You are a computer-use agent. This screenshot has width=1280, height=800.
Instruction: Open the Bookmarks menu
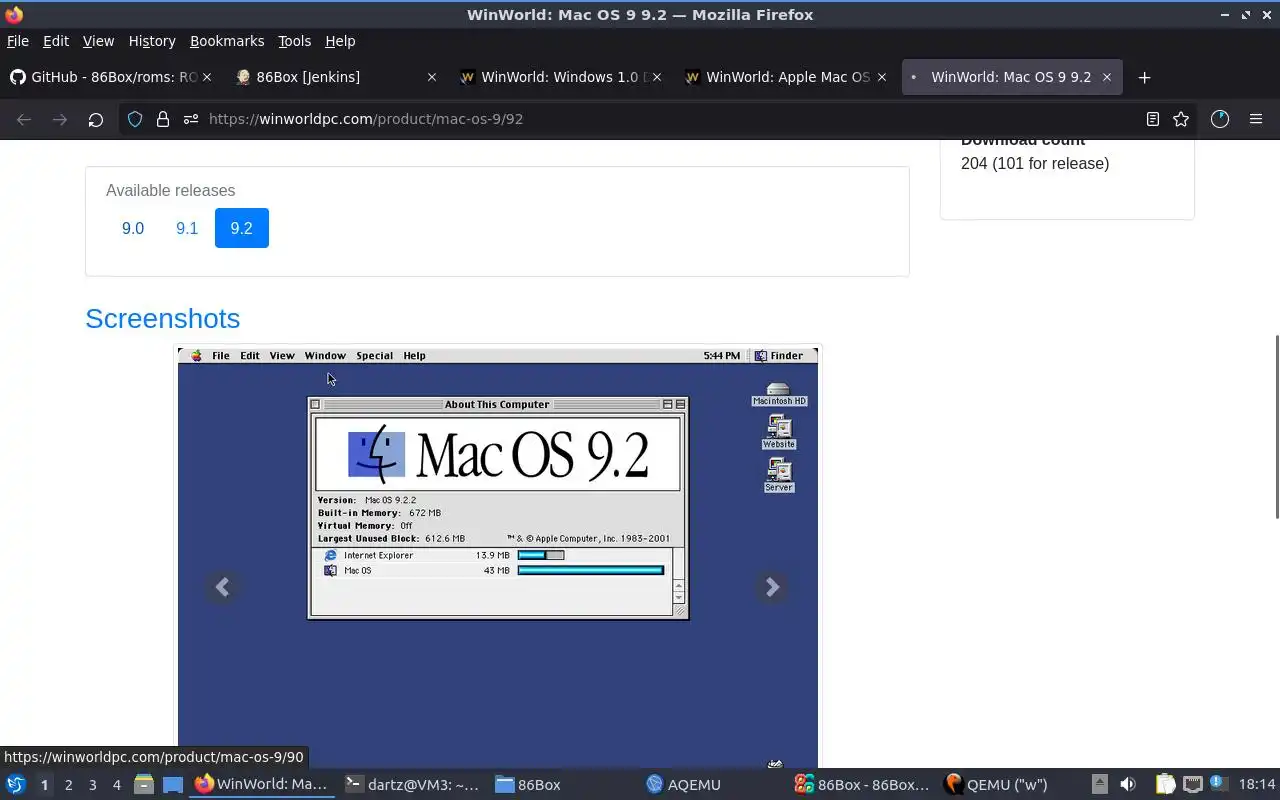click(x=227, y=41)
